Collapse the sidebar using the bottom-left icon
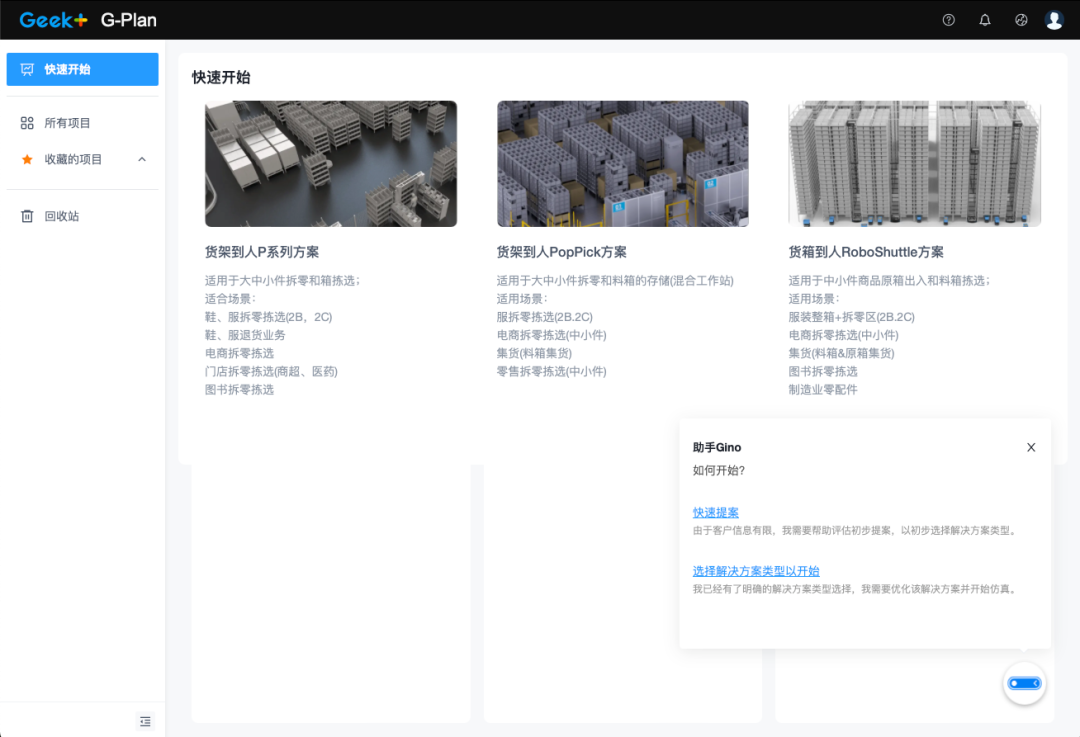The image size is (1080, 737). coord(145,721)
